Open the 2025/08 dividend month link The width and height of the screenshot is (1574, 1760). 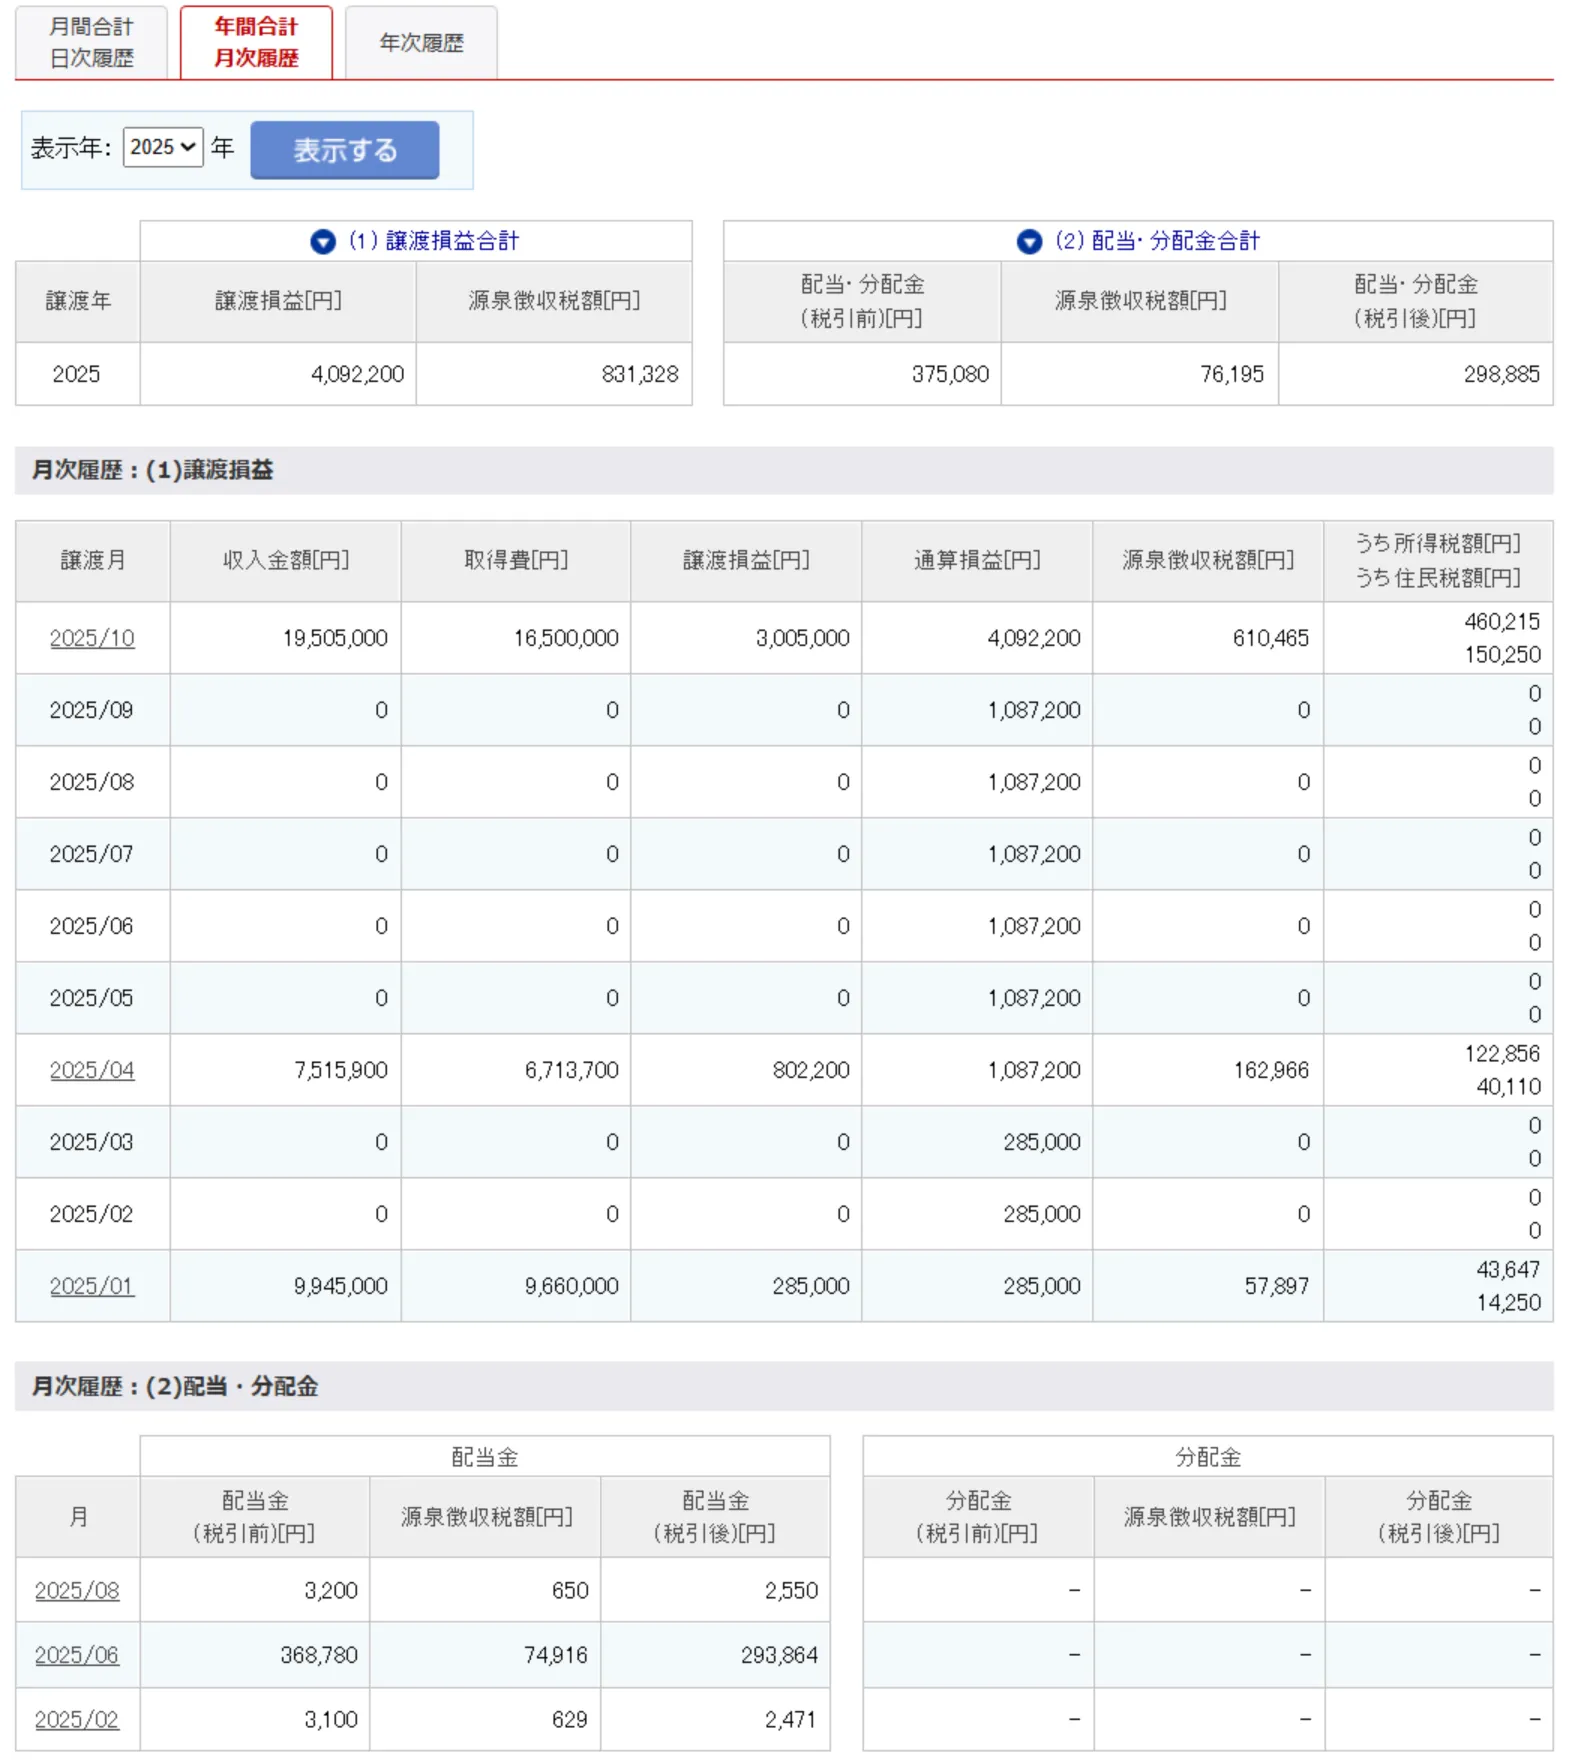pyautogui.click(x=77, y=1590)
